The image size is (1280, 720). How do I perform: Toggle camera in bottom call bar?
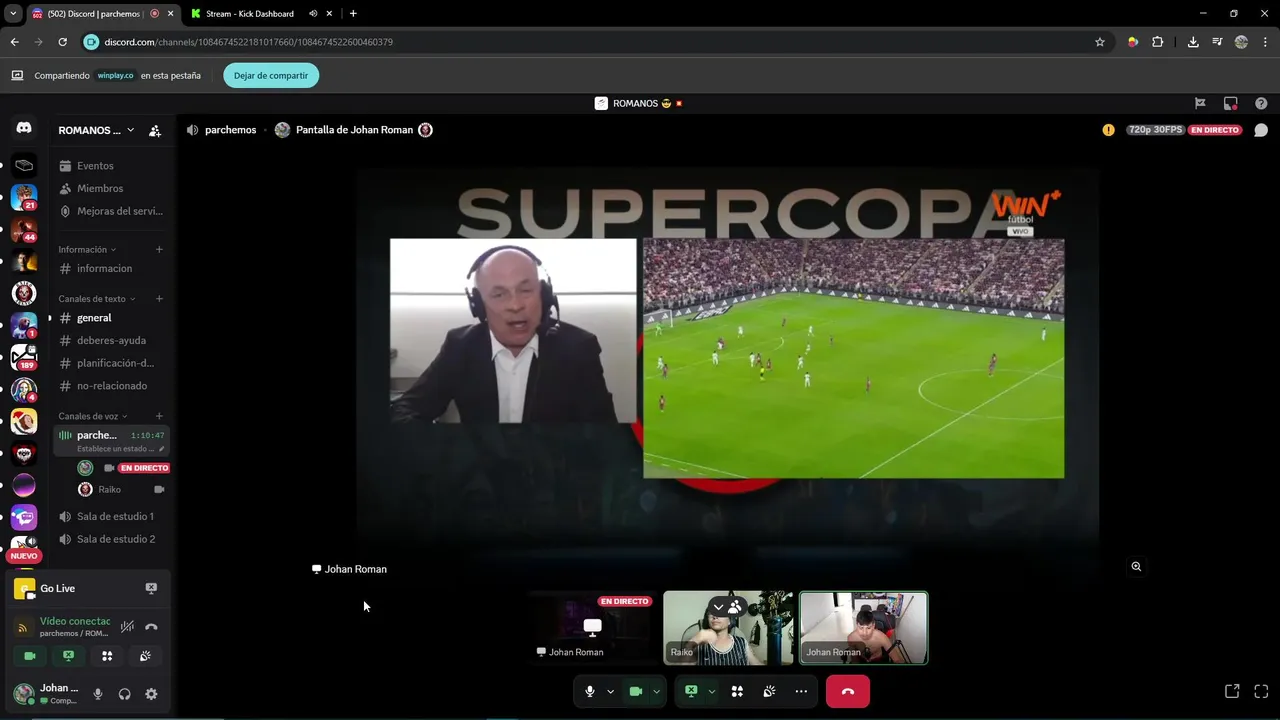coord(635,691)
